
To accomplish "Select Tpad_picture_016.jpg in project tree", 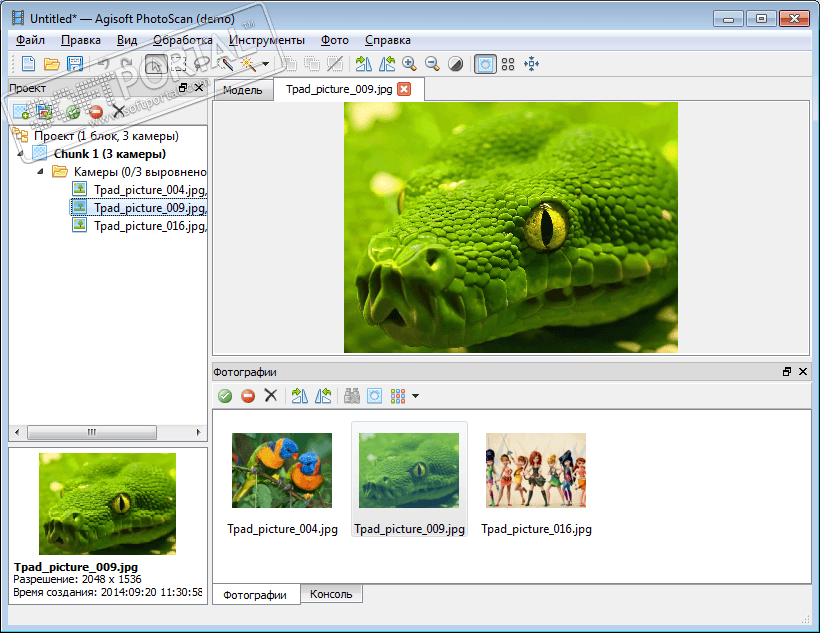I will point(150,226).
